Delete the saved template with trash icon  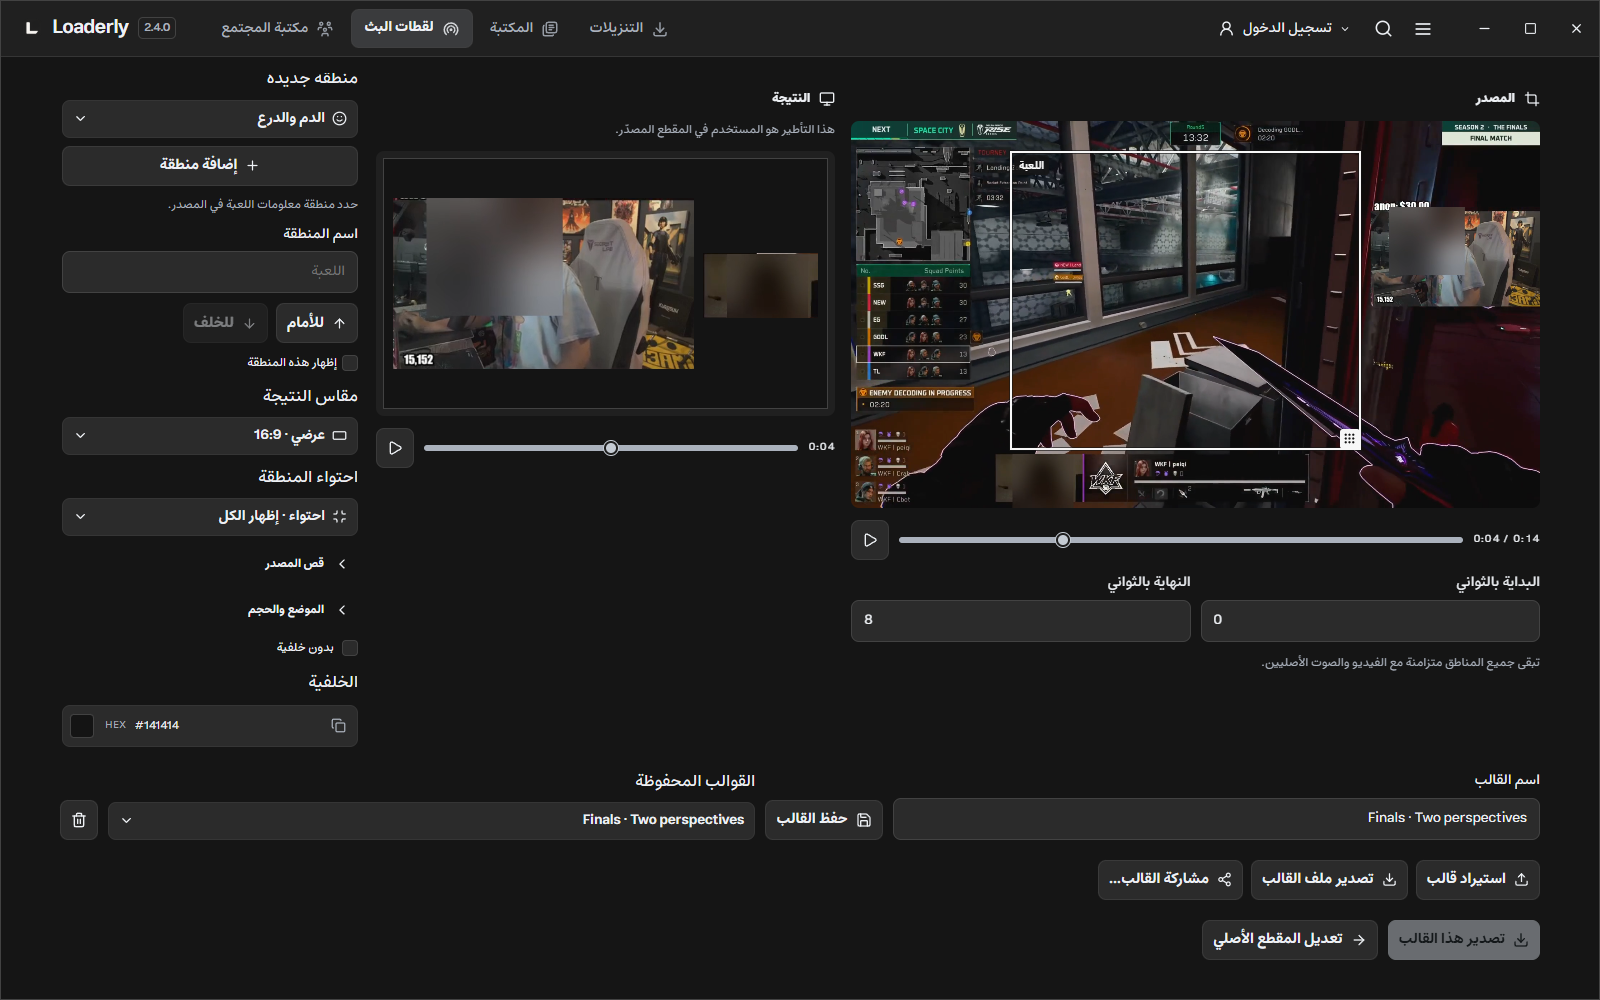pos(79,821)
